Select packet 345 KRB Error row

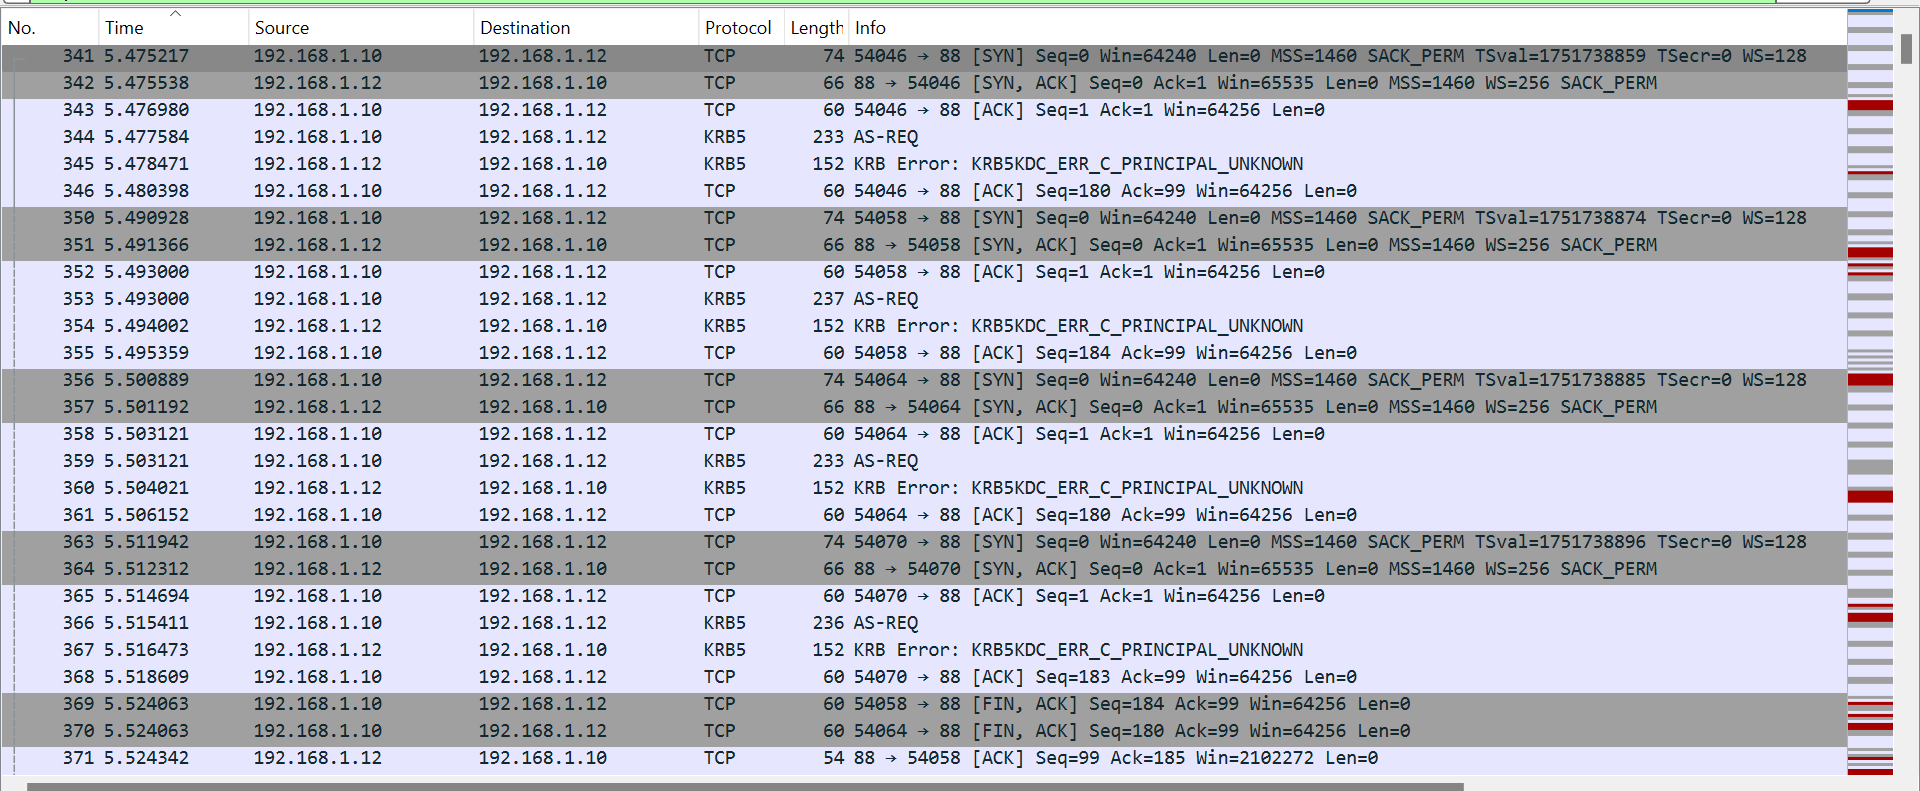[900, 164]
